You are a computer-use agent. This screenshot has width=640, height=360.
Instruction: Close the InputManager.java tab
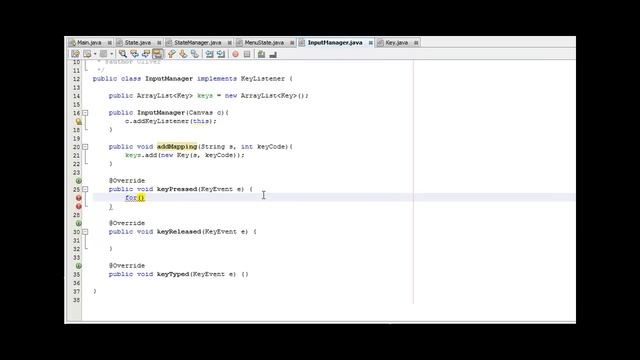pyautogui.click(x=371, y=42)
